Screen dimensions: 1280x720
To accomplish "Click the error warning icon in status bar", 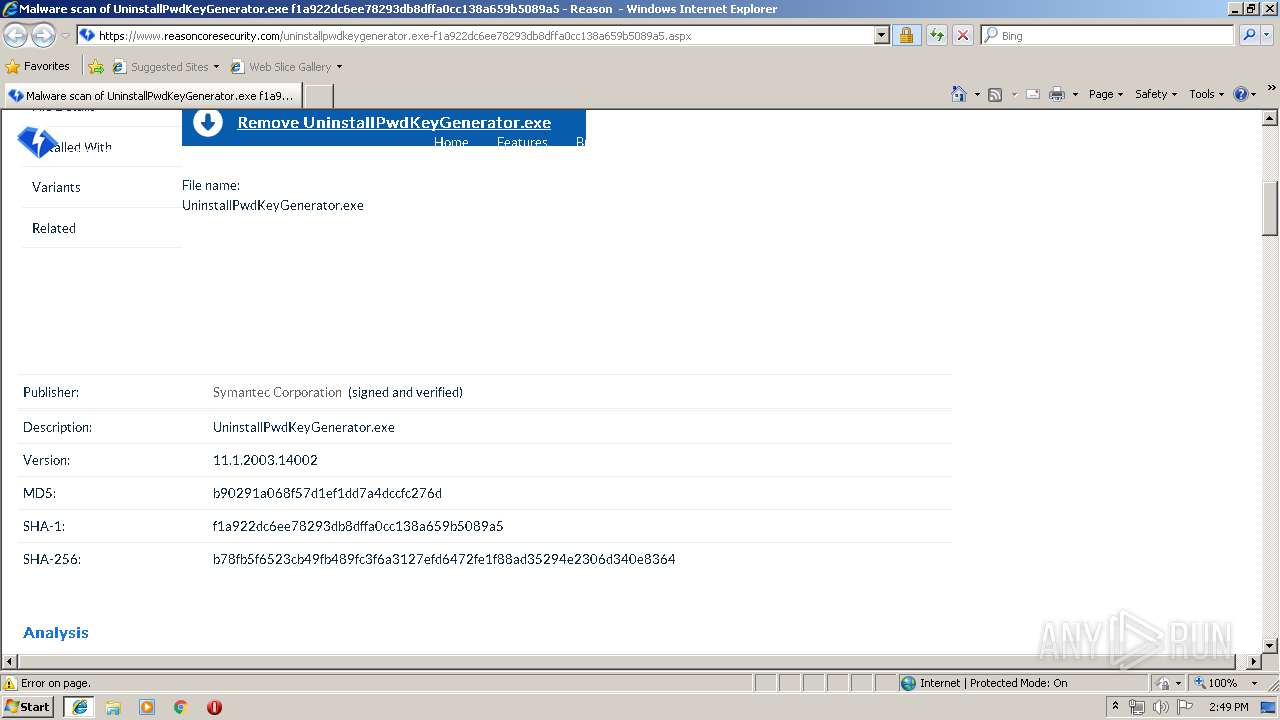I will (x=11, y=683).
